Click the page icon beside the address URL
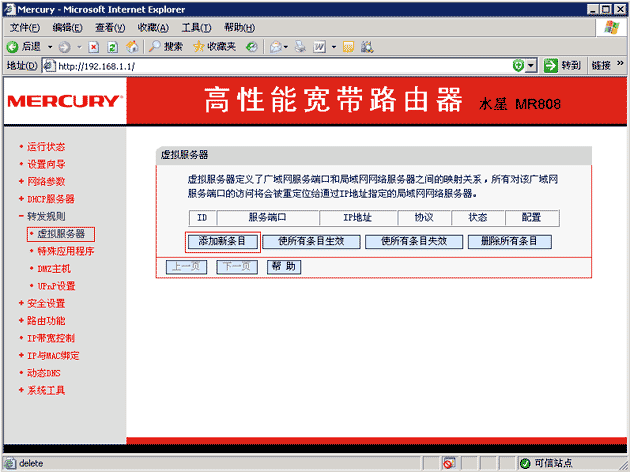The image size is (630, 472). pyautogui.click(x=49, y=65)
